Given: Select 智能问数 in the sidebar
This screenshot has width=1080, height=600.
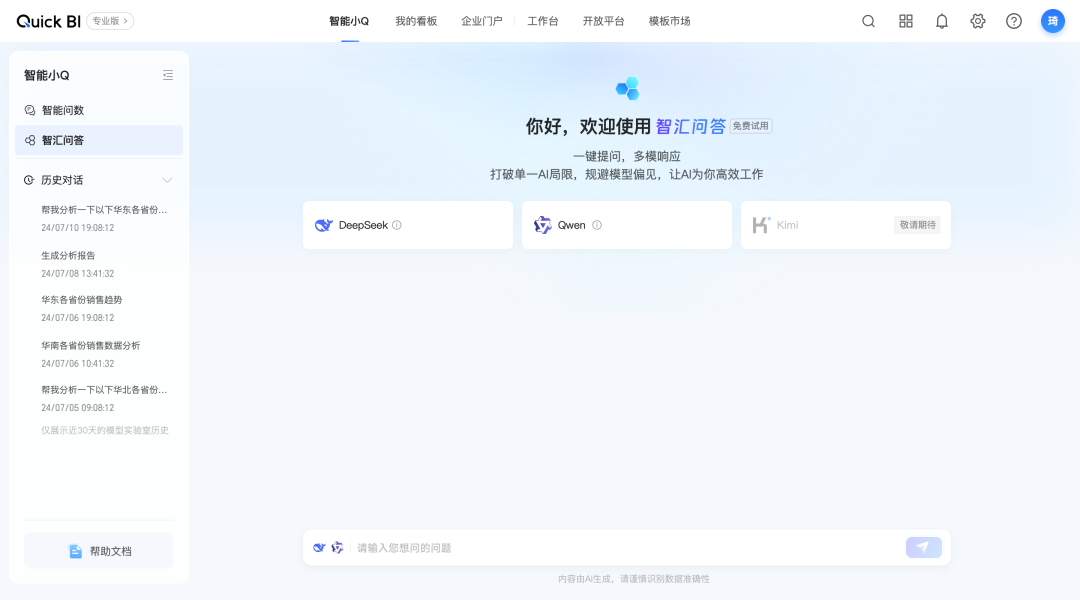Looking at the screenshot, I should (x=99, y=110).
